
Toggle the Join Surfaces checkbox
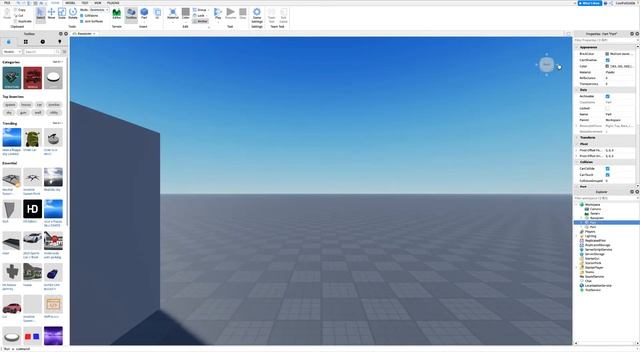coord(82,21)
